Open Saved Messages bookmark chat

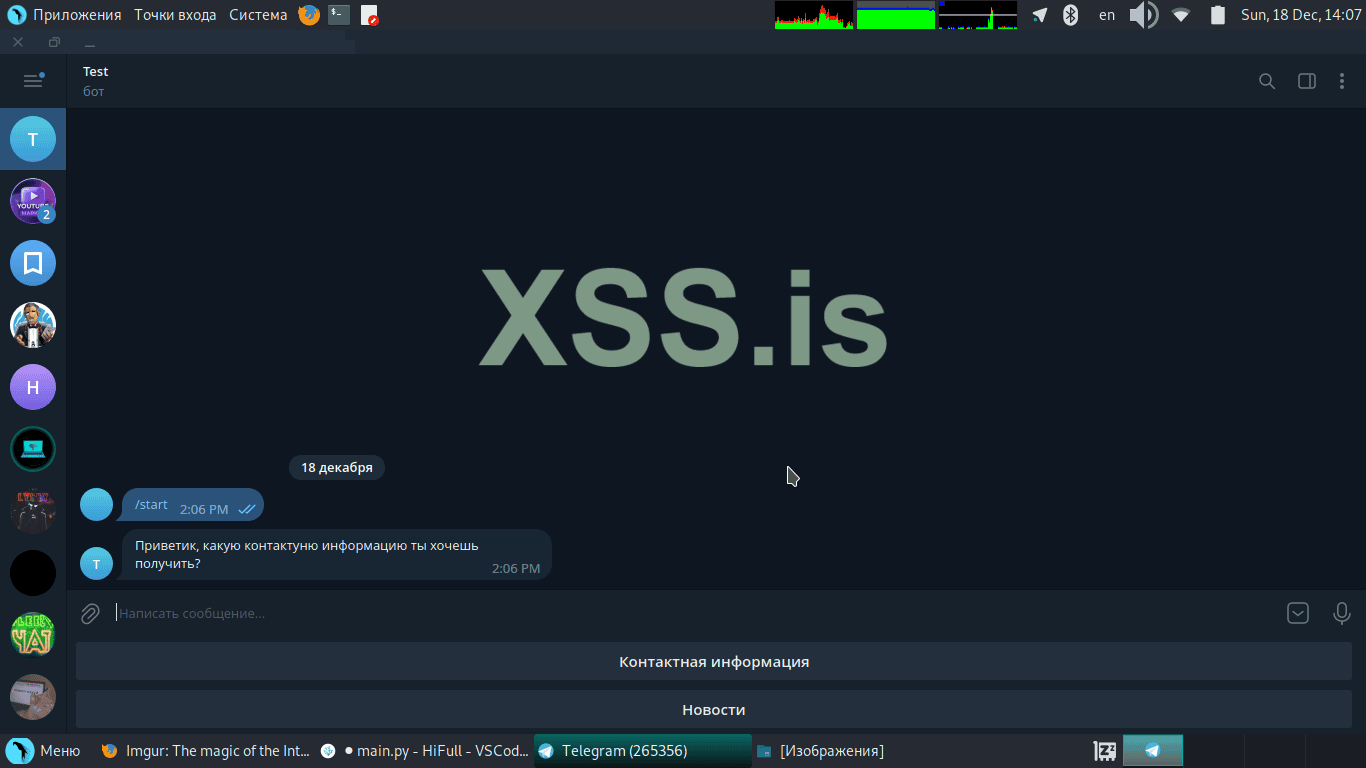pyautogui.click(x=33, y=263)
